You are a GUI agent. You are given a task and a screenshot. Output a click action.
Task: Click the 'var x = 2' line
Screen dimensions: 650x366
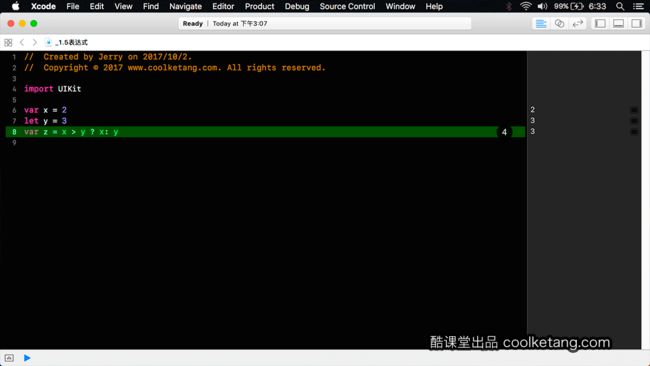coord(45,110)
